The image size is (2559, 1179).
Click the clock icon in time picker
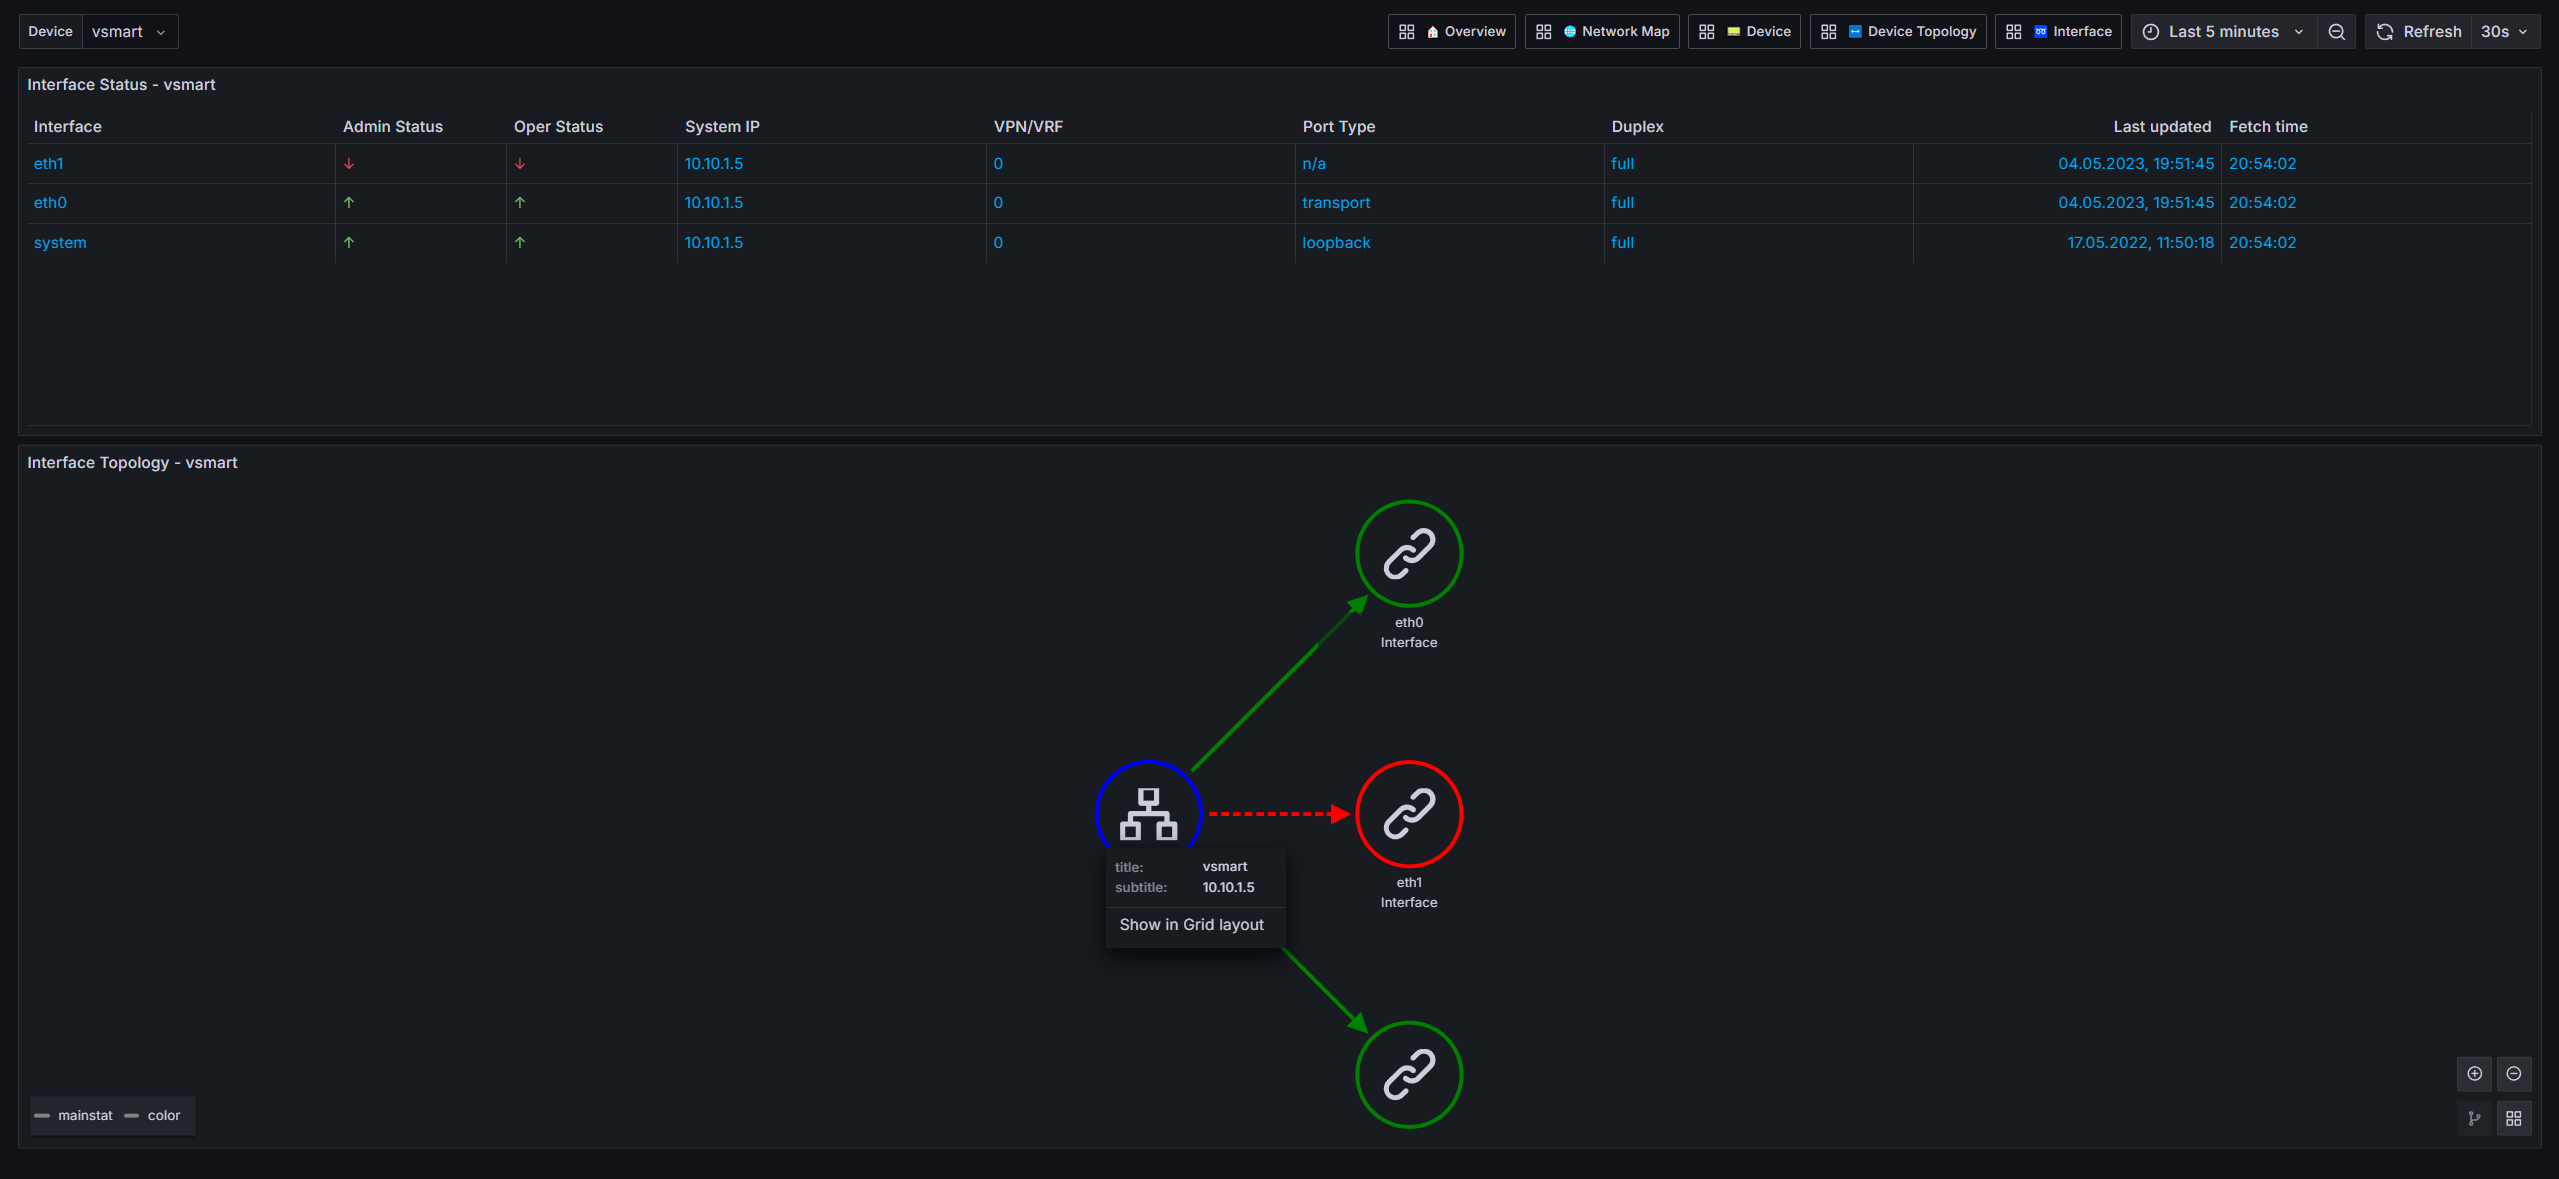2151,32
